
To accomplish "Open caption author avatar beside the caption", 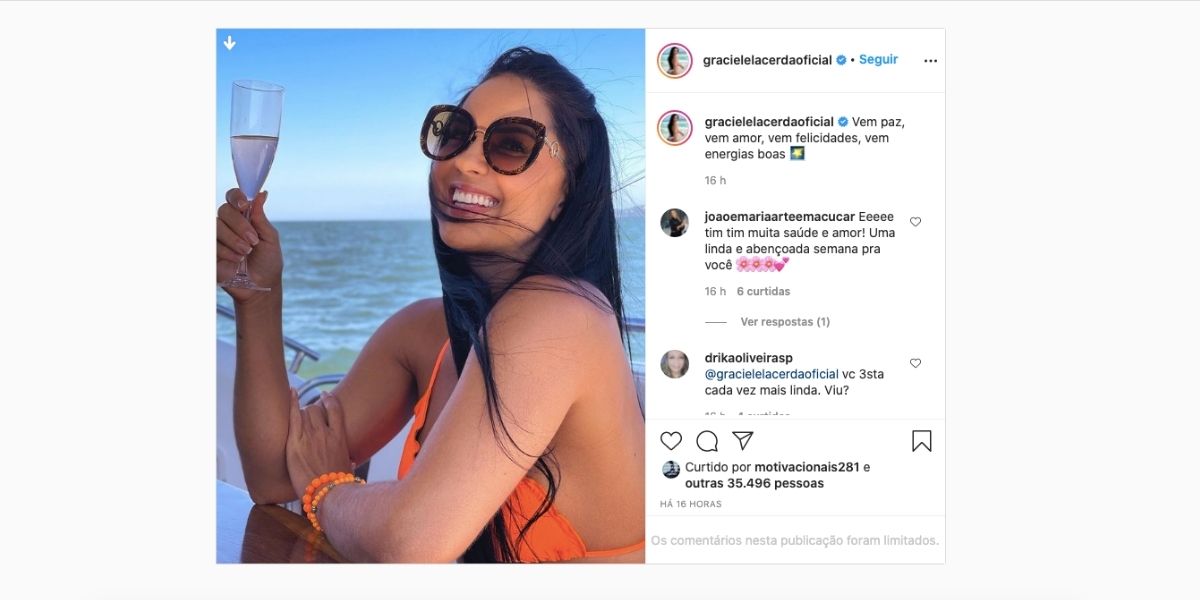I will tap(675, 128).
